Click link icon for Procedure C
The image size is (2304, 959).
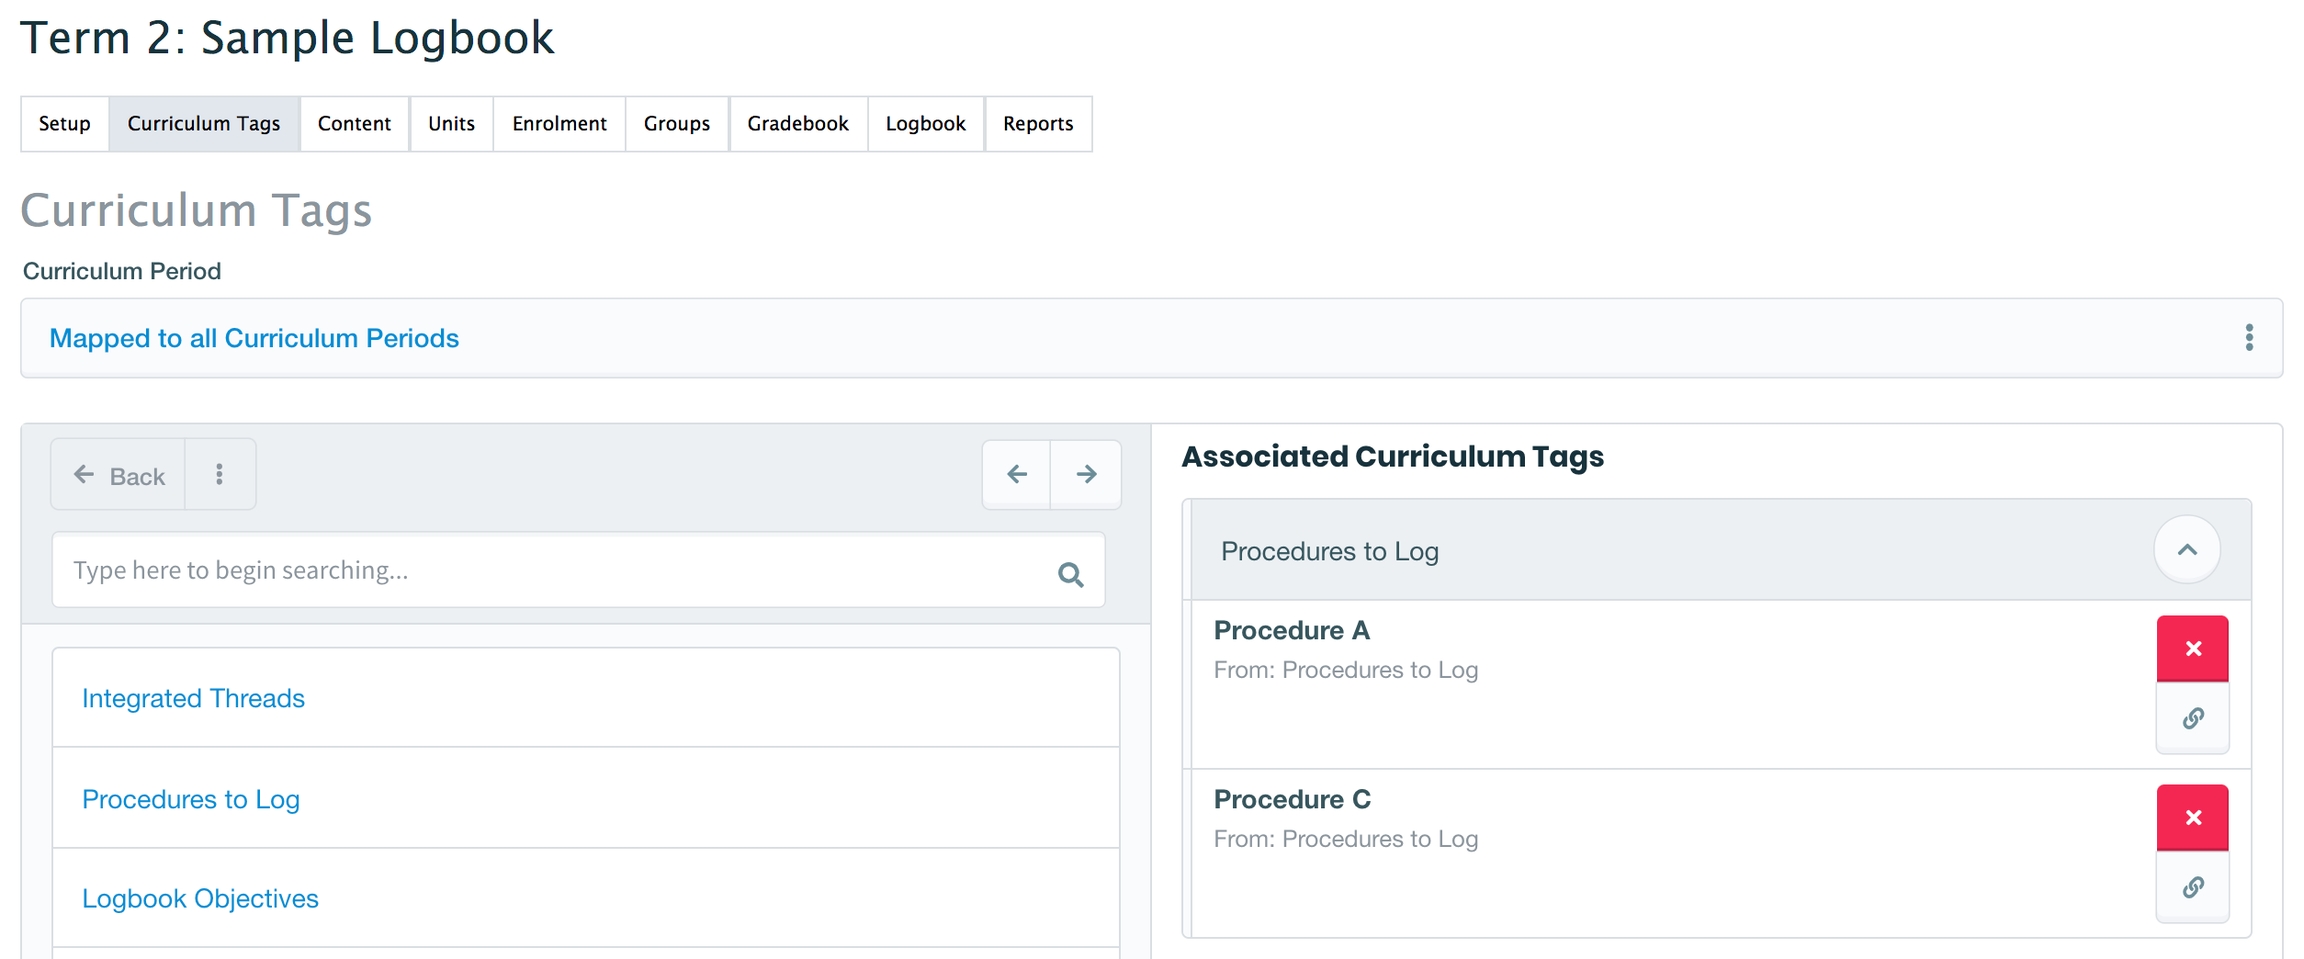coord(2192,887)
